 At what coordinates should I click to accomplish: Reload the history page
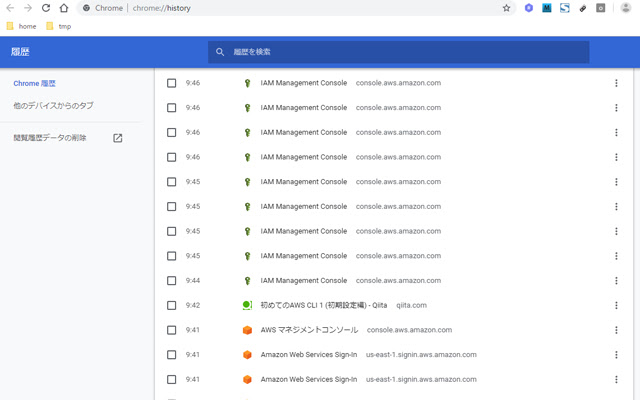pyautogui.click(x=46, y=8)
